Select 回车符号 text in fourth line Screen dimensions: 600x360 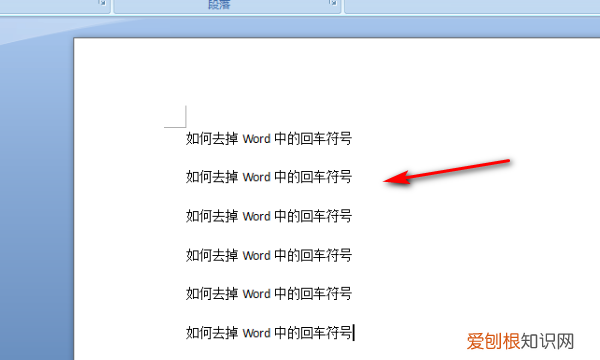326,255
